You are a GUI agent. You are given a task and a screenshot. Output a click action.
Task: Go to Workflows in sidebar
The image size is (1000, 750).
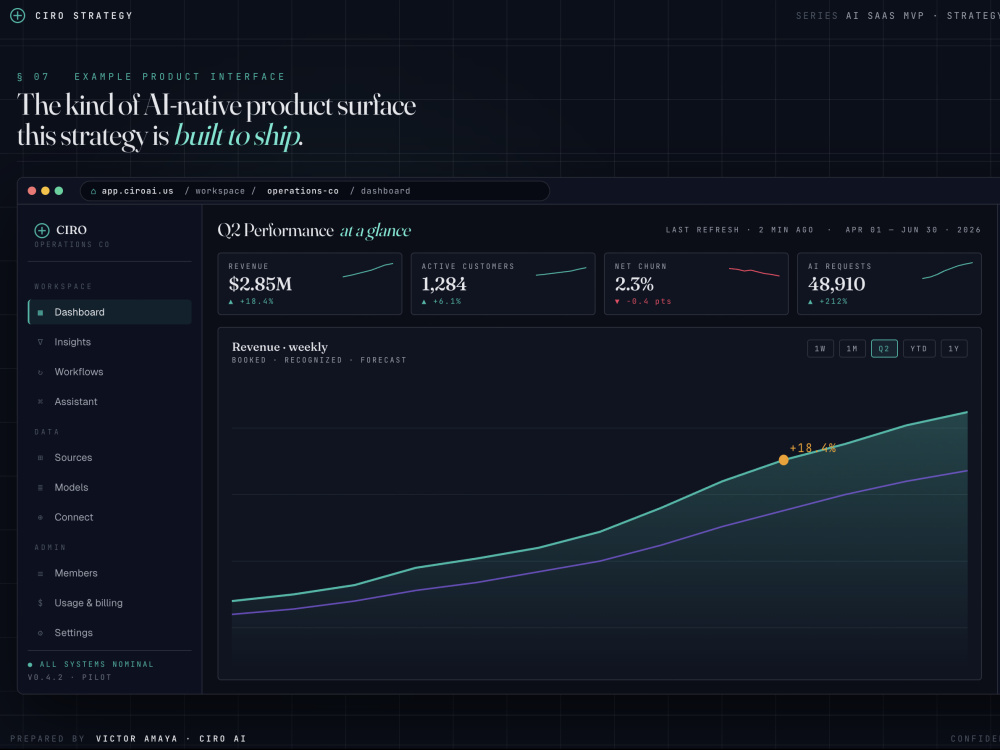110,372
